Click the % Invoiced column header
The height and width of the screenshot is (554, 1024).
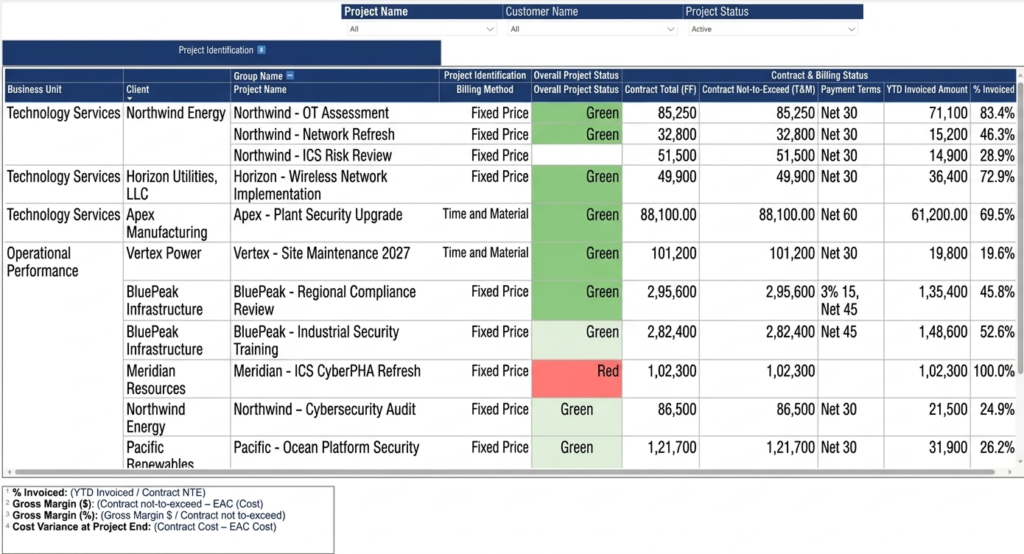tap(993, 90)
